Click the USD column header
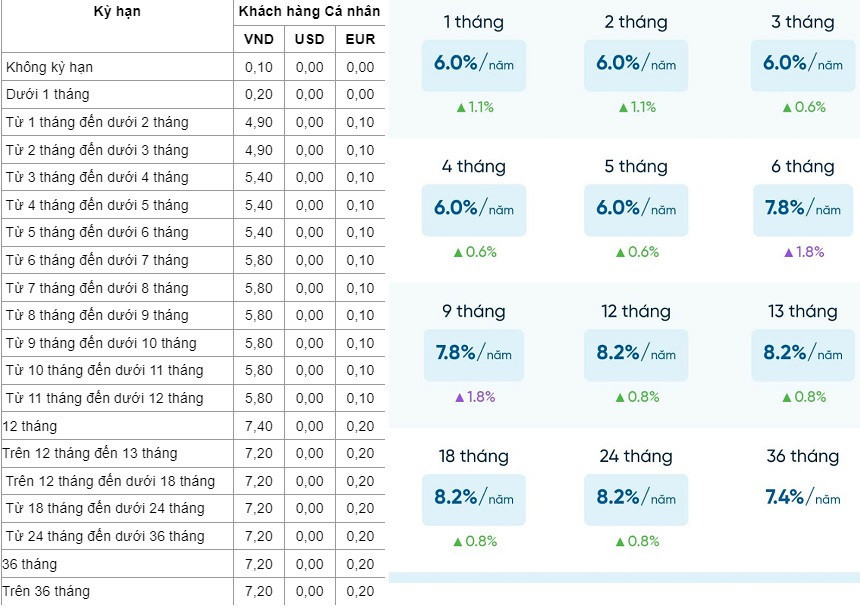Viewport: 860px width, 611px height. [x=309, y=39]
